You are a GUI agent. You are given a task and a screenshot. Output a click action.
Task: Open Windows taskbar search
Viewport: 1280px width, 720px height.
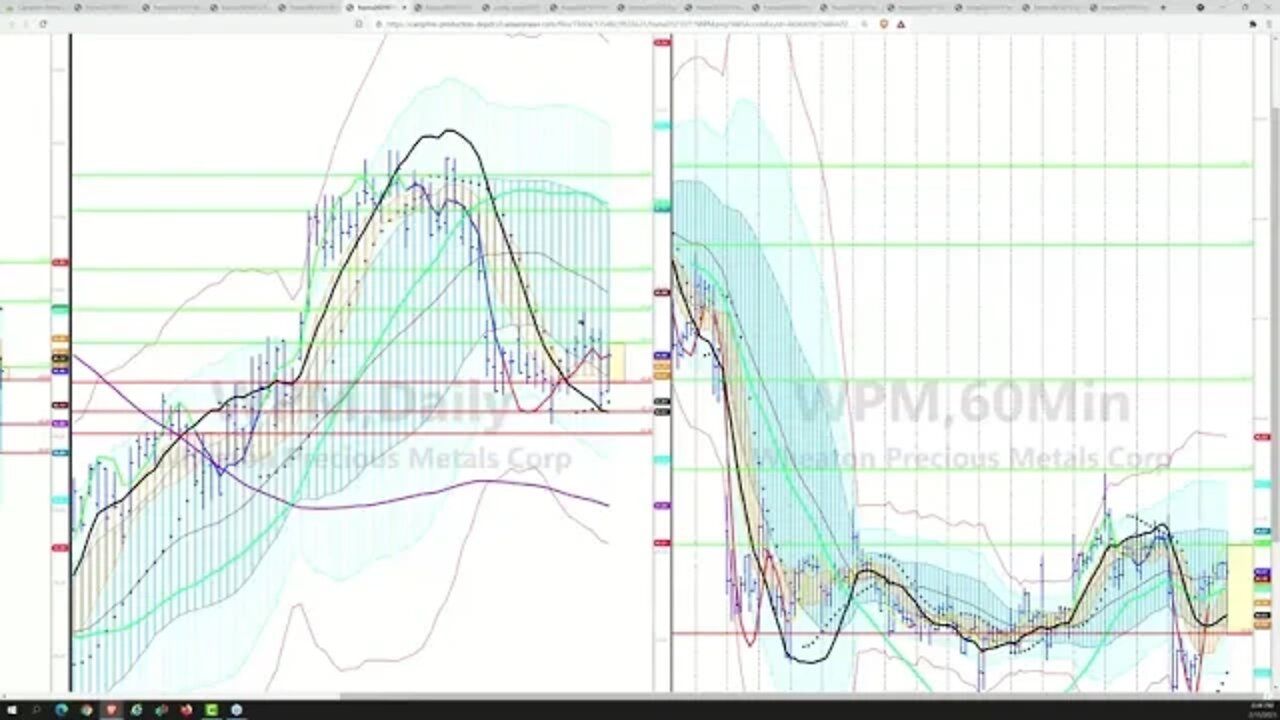tap(36, 710)
